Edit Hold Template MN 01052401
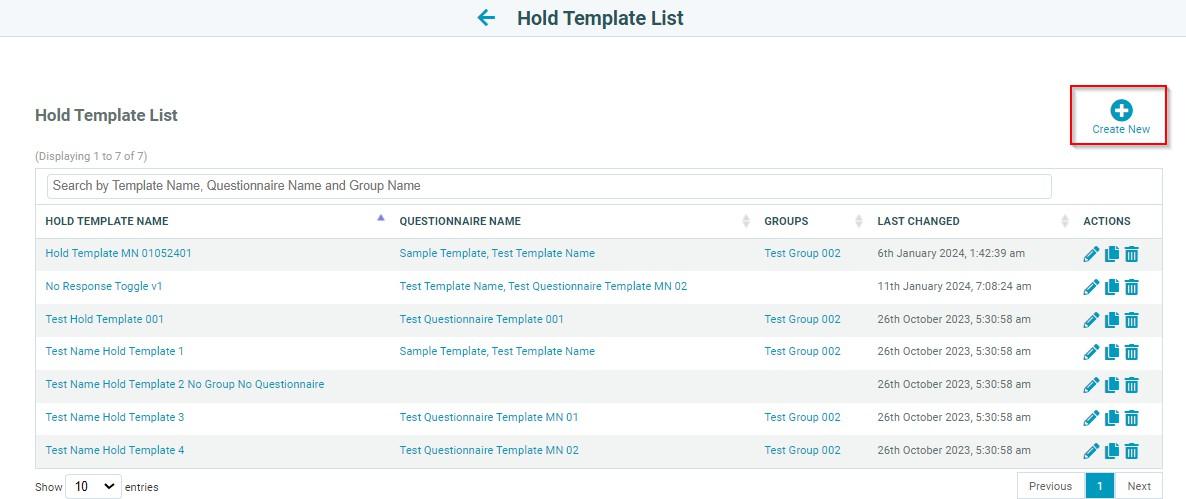Screen dimensions: 1186x499 (1091, 254)
